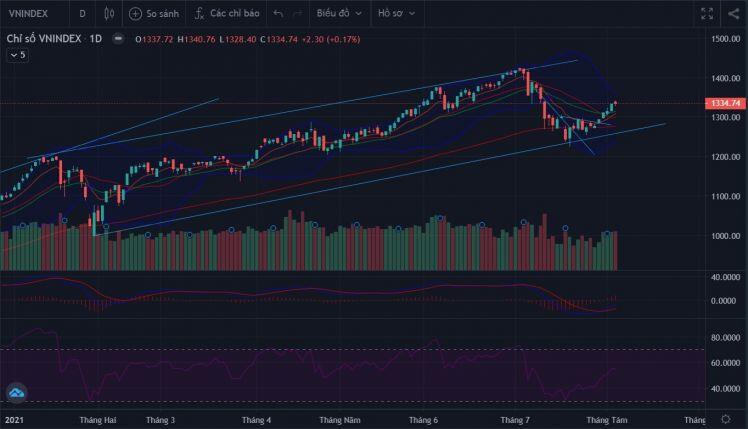
Task: Click the Tháng Năm time axis label
Action: coord(340,420)
